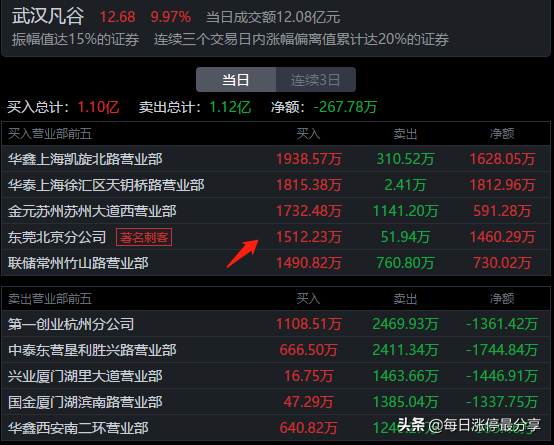Click the 武汉凡谷 stock name

48,16
